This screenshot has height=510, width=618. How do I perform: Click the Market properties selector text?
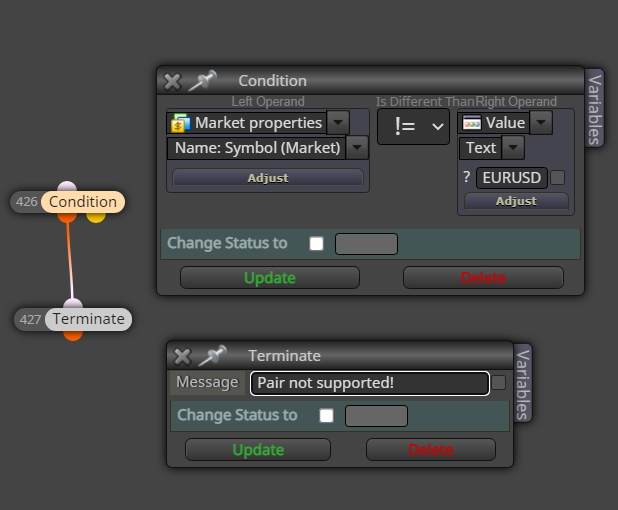point(259,123)
